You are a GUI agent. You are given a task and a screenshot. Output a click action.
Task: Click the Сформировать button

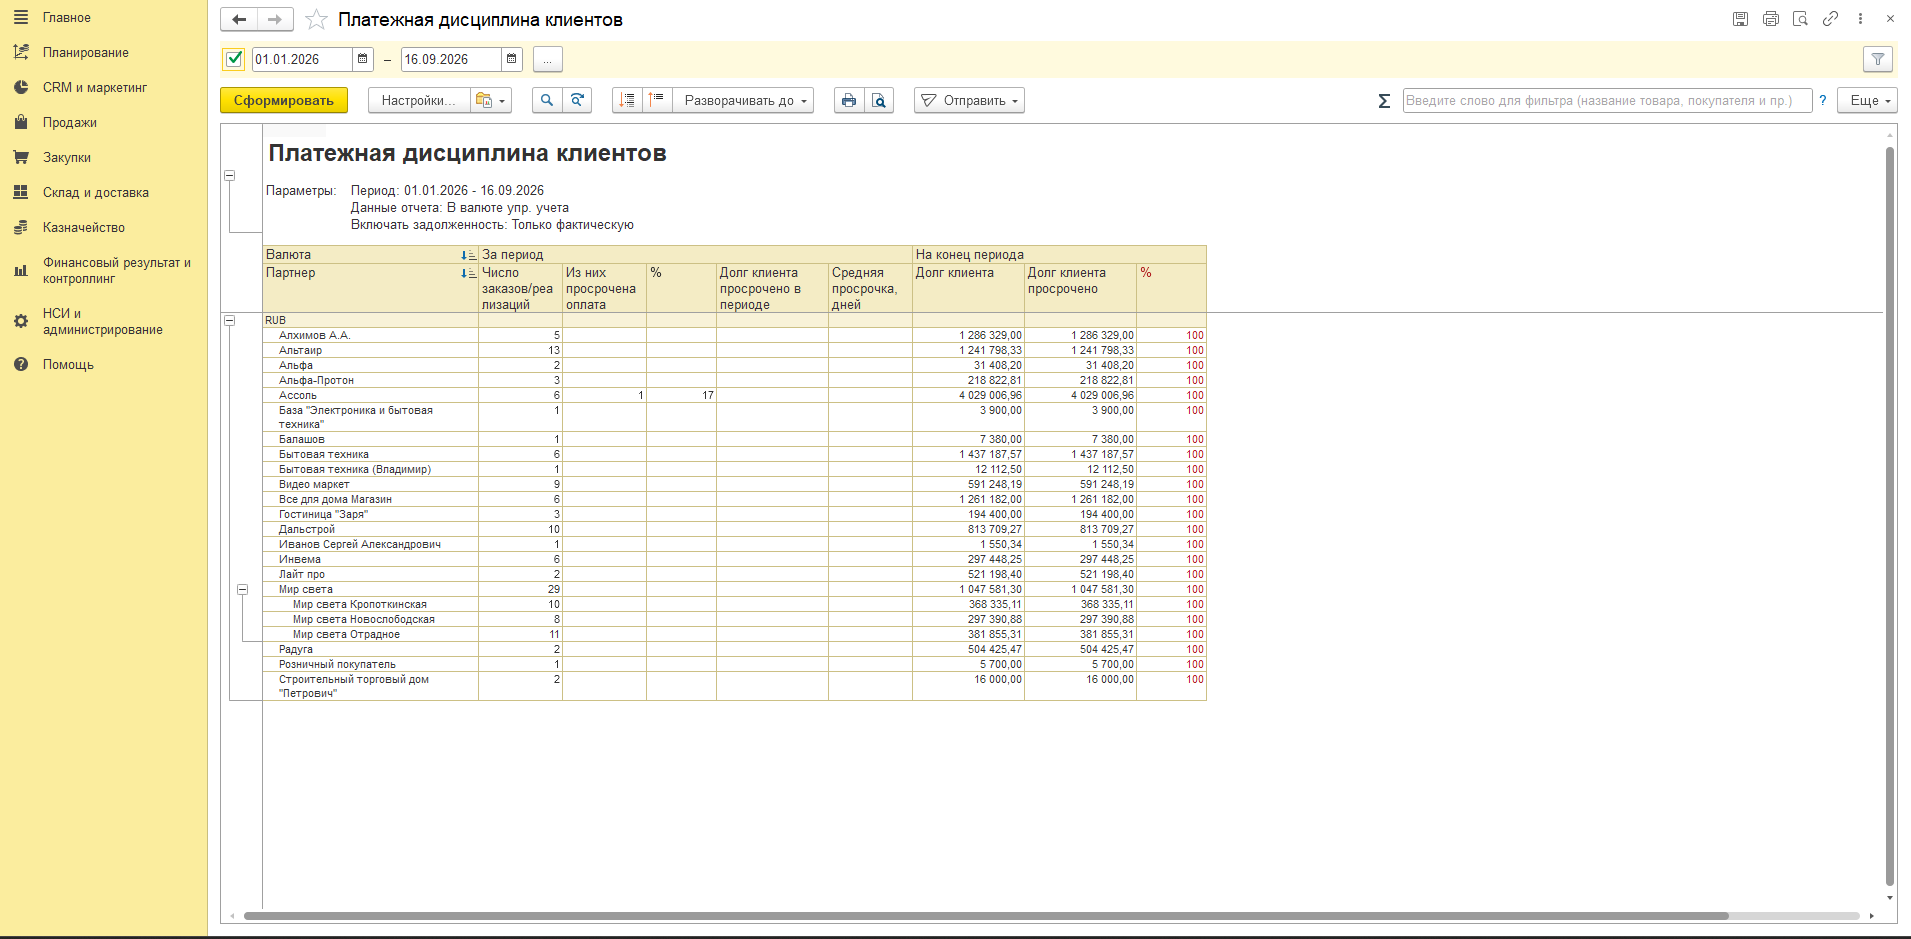[x=284, y=100]
